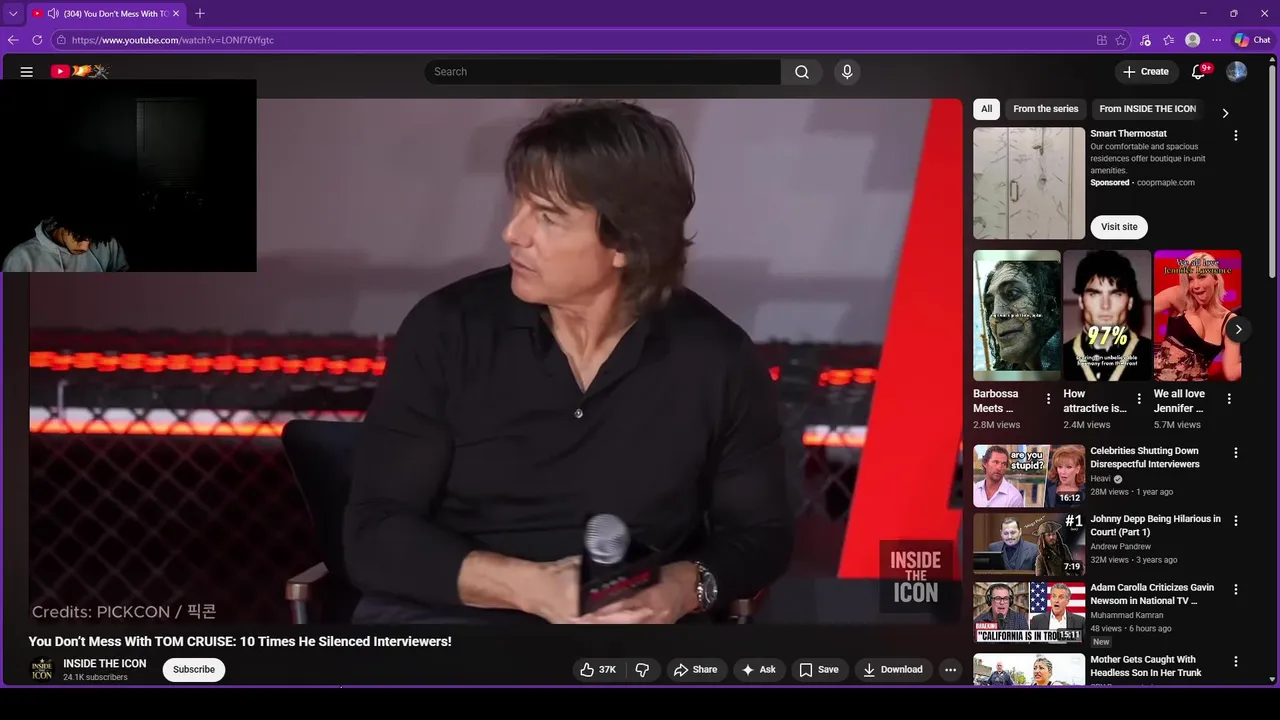Select From the series chip
Image resolution: width=1280 pixels, height=720 pixels.
(1046, 109)
